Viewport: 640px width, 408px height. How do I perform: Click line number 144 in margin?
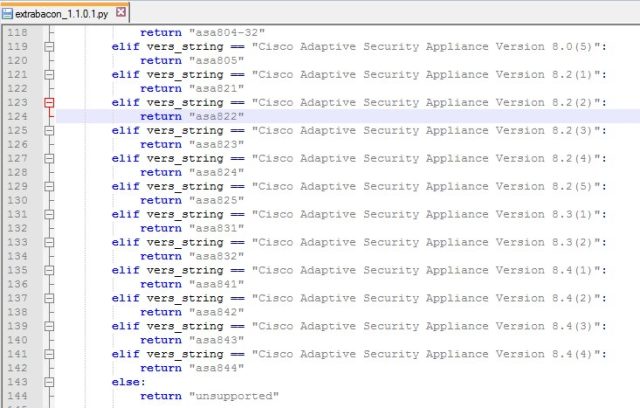(18, 396)
